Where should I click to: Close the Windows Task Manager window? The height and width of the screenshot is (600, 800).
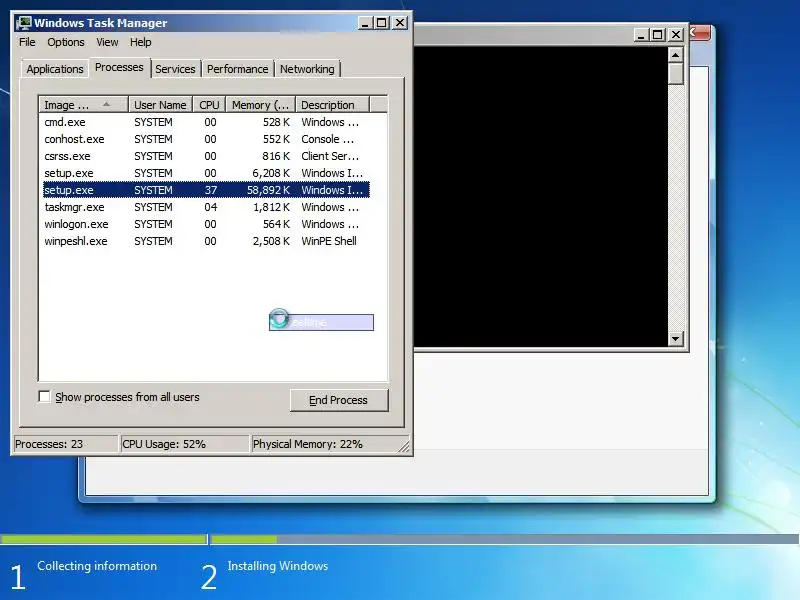pyautogui.click(x=400, y=23)
